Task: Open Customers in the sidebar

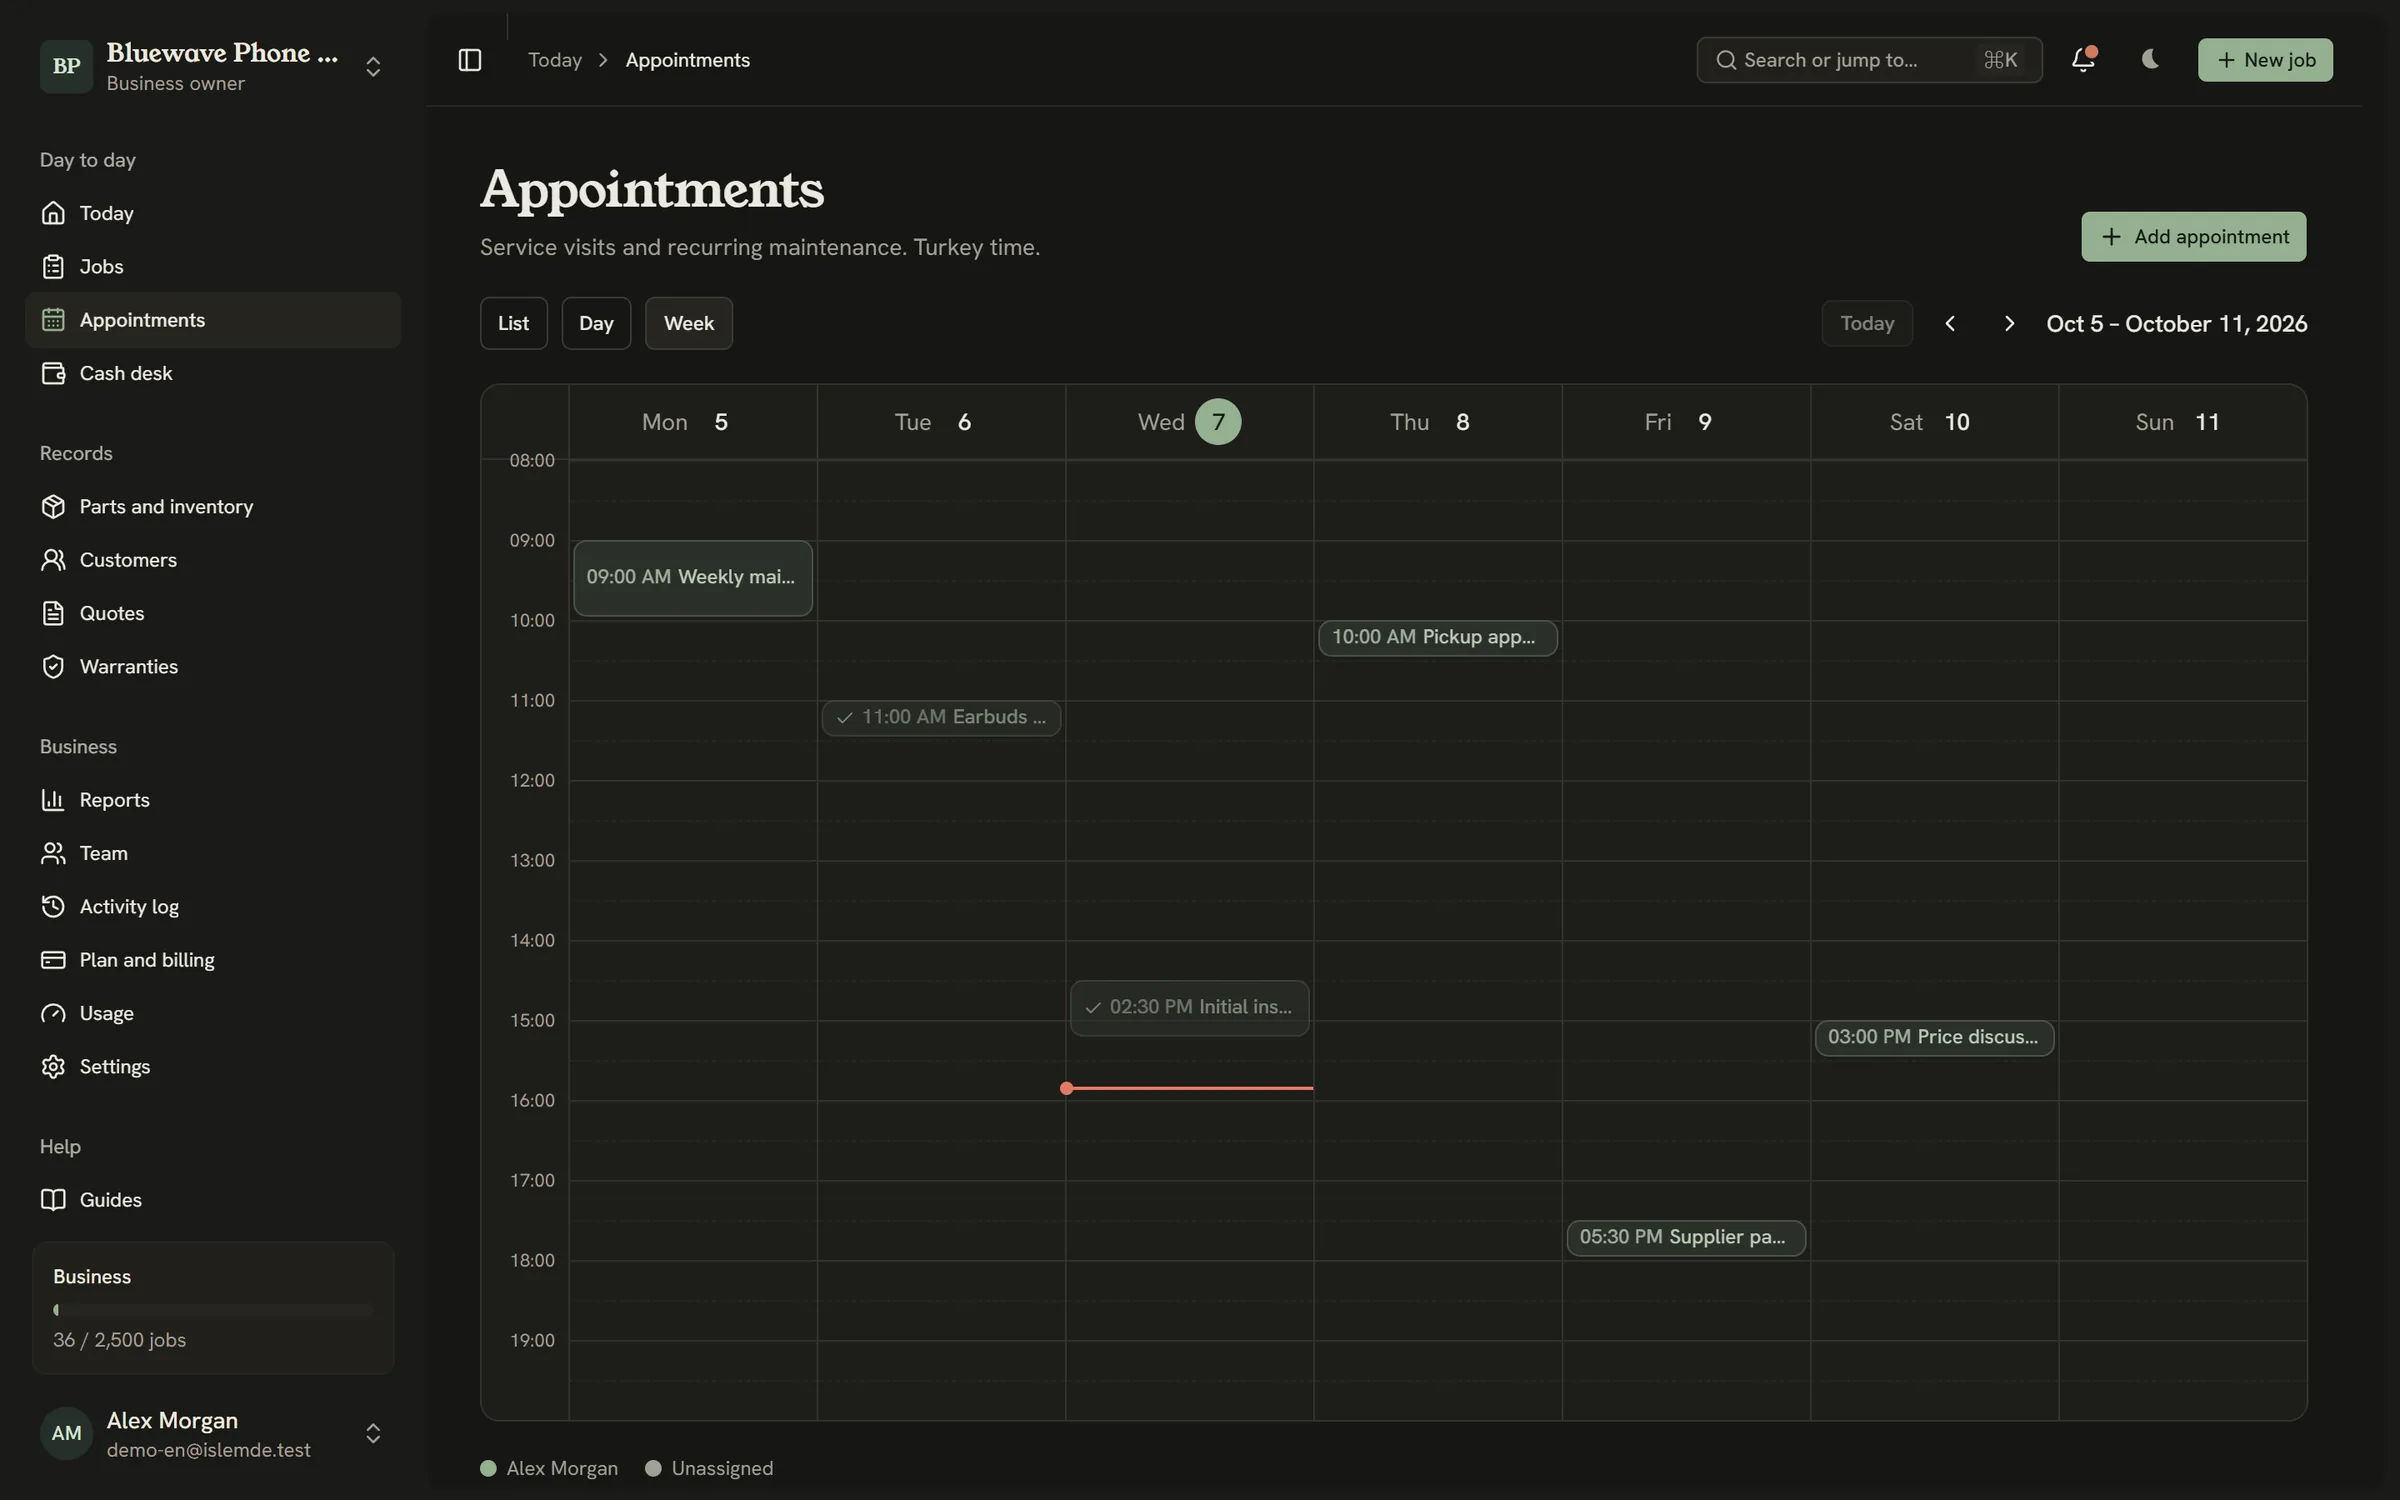Action: (x=213, y=560)
